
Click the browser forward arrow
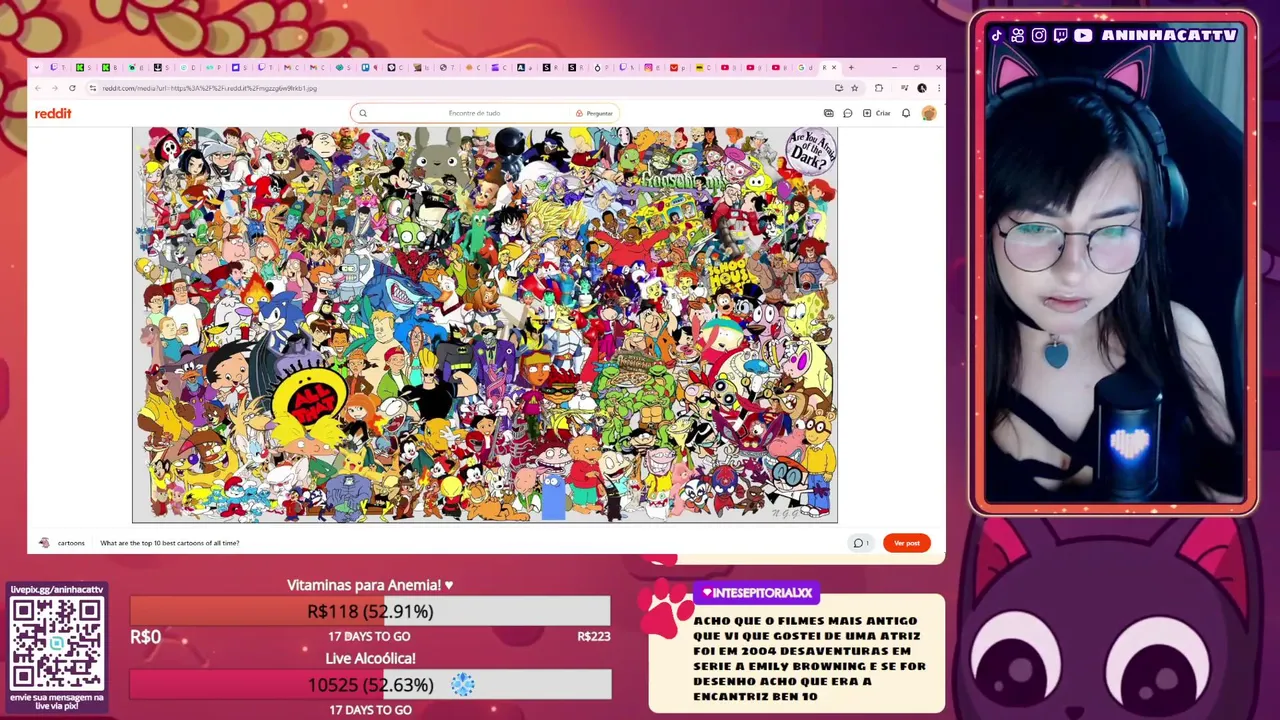click(54, 88)
